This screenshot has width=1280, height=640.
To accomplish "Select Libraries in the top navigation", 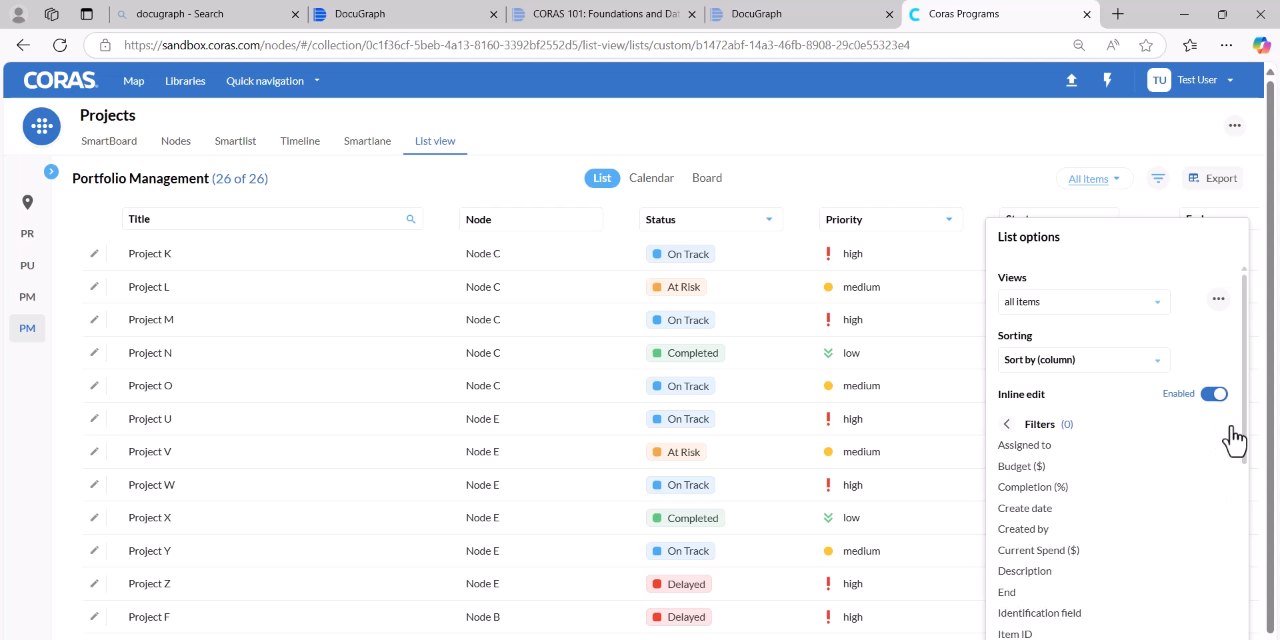I will coord(185,81).
